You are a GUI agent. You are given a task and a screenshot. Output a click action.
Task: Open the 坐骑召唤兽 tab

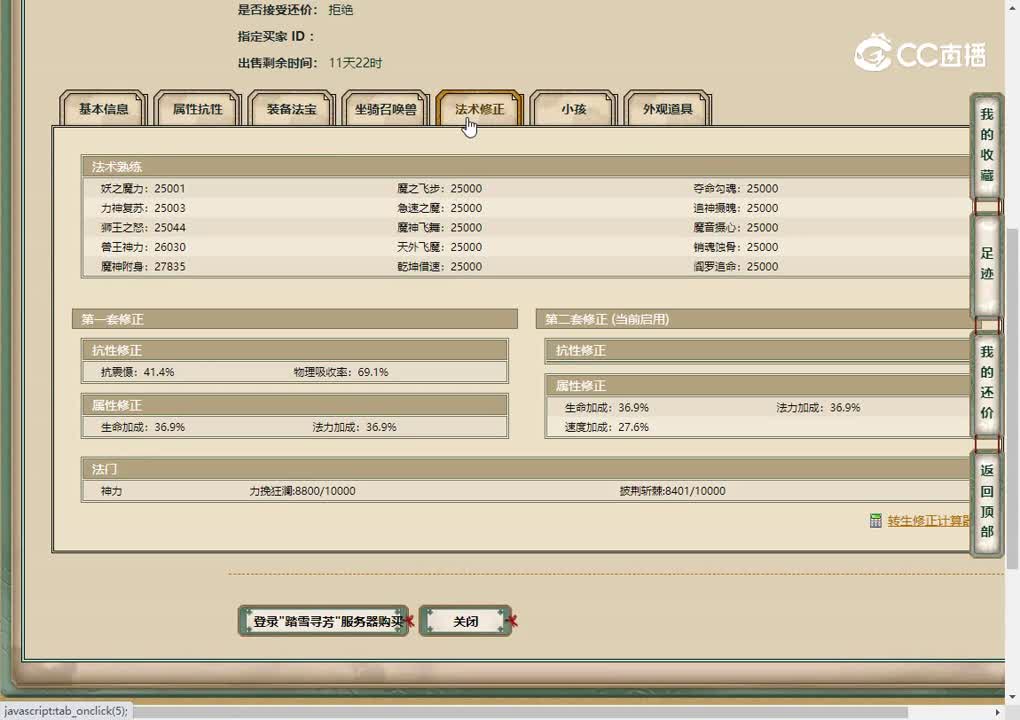click(385, 110)
